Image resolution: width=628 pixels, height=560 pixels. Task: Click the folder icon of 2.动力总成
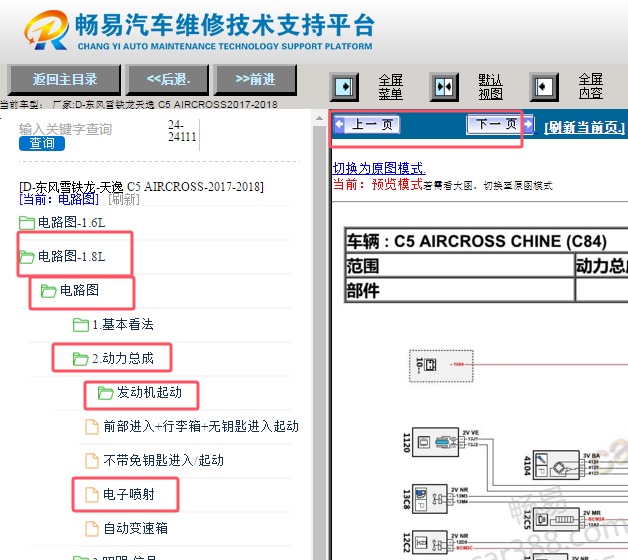point(81,359)
